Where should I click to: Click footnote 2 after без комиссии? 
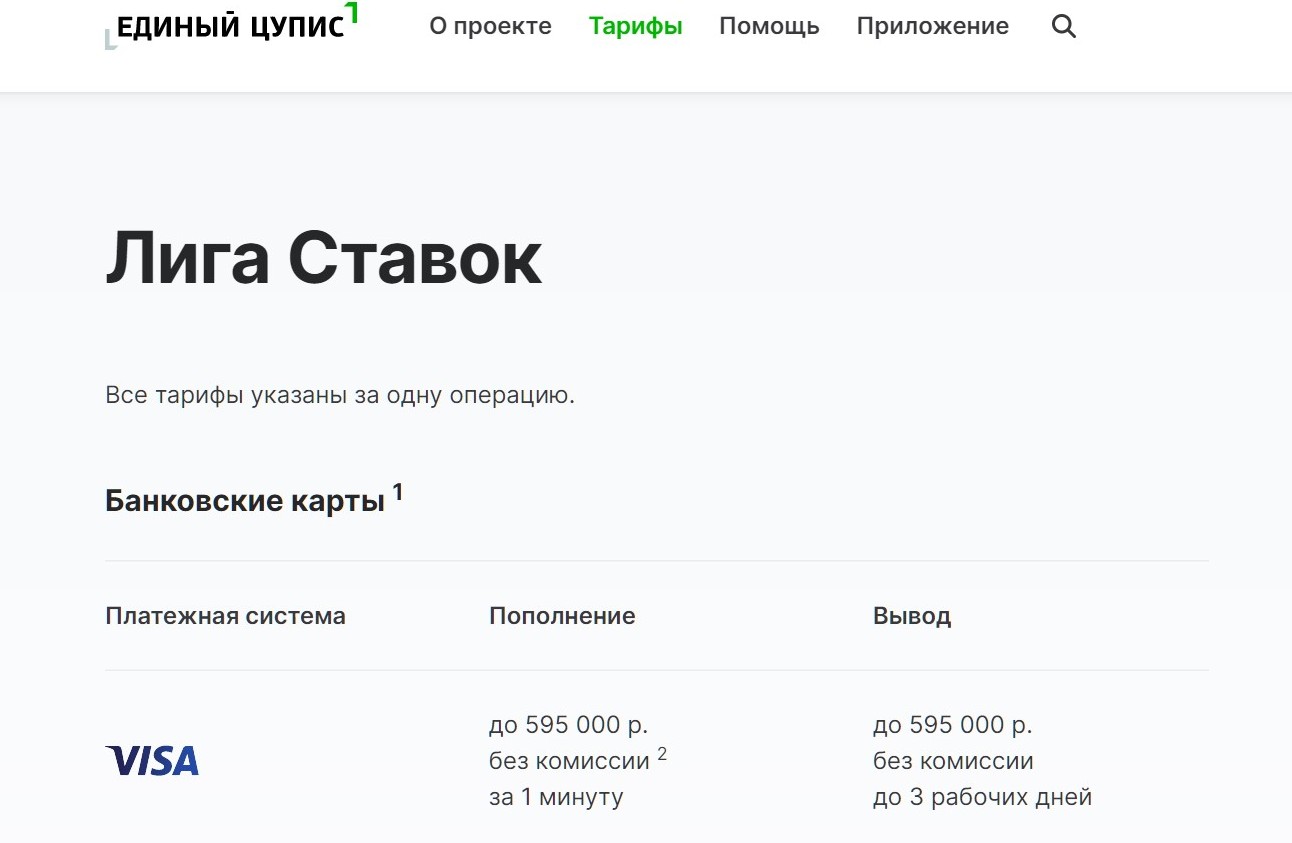pyautogui.click(x=662, y=754)
